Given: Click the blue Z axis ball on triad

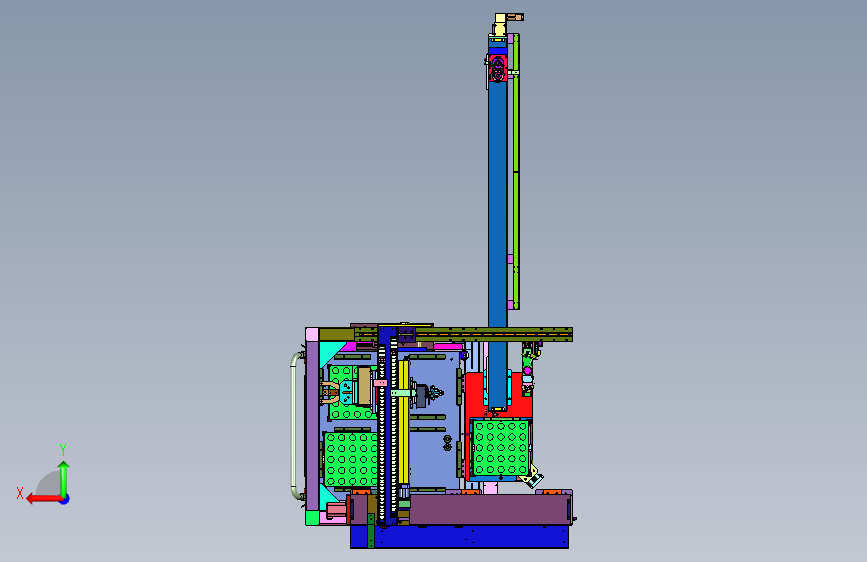Looking at the screenshot, I should click(65, 499).
